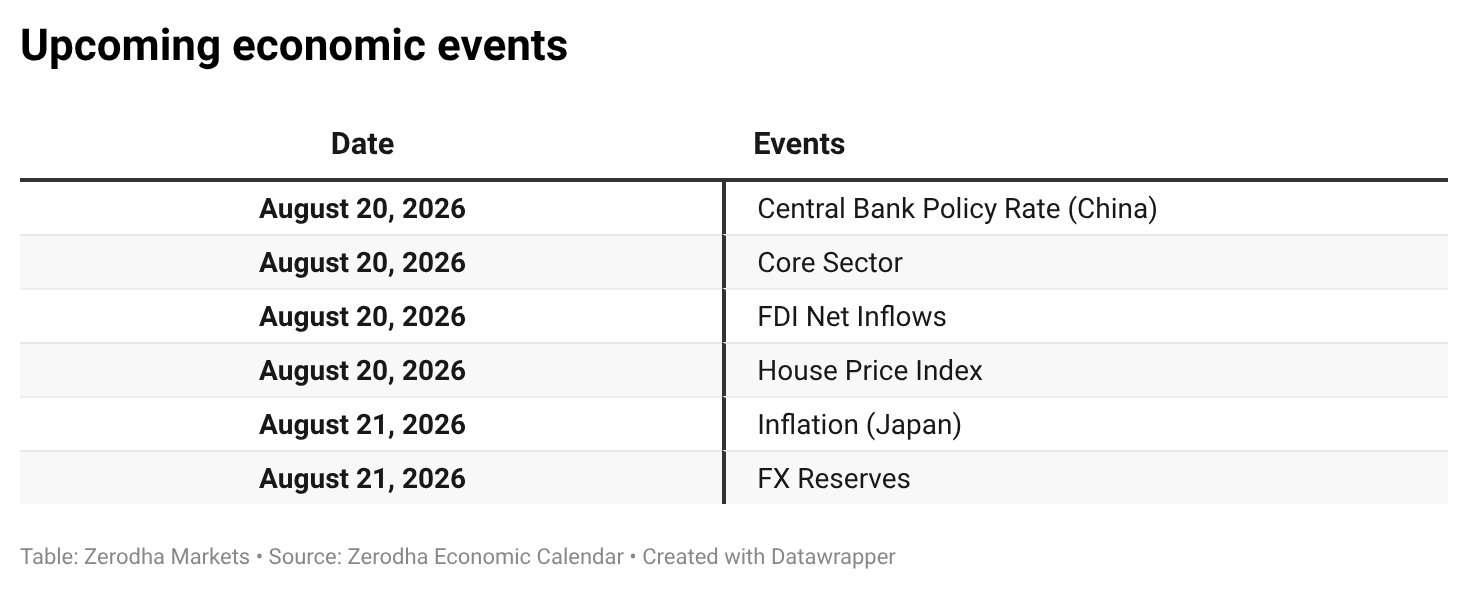Image resolution: width=1468 pixels, height=590 pixels.
Task: Click the date beside FDI Net Inflows
Action: pos(362,316)
